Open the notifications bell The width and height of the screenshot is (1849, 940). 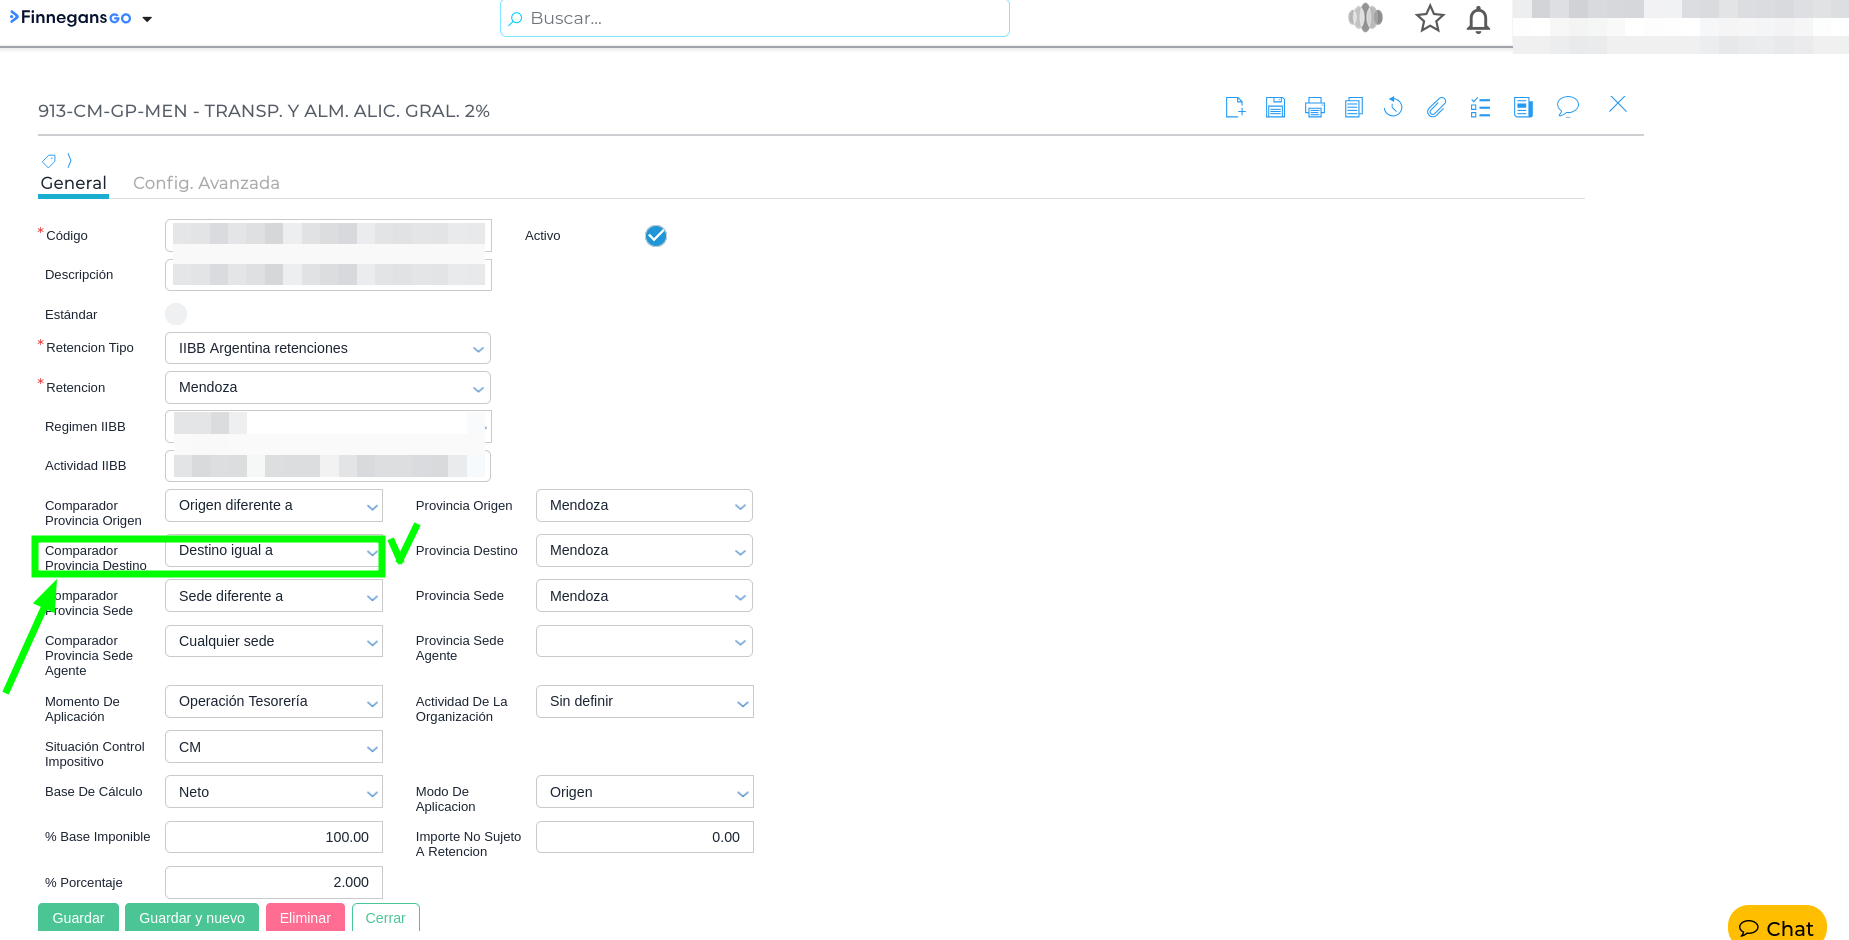point(1478,19)
